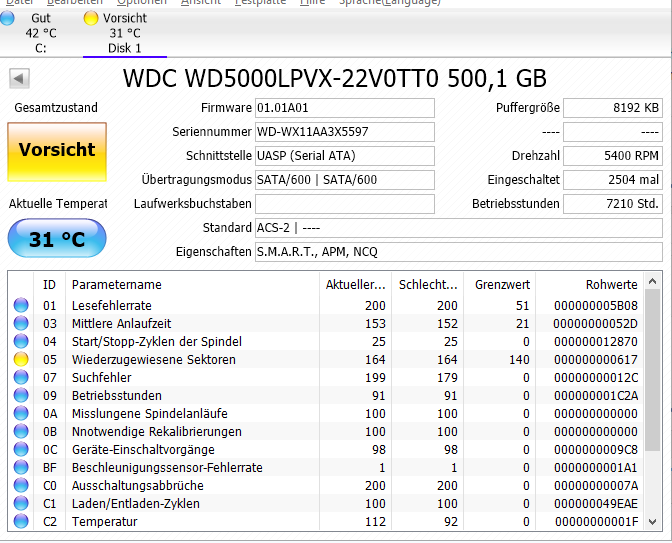The height and width of the screenshot is (543, 672).
Task: Click the blue Gut status circle for drive C:
Action: click(x=7, y=18)
